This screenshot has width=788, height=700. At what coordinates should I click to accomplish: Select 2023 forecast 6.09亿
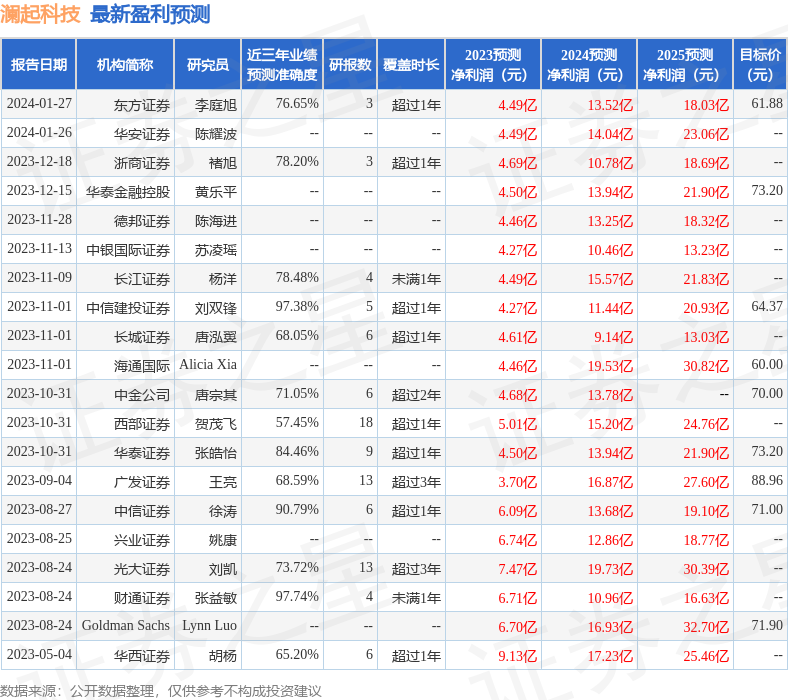pyautogui.click(x=518, y=512)
